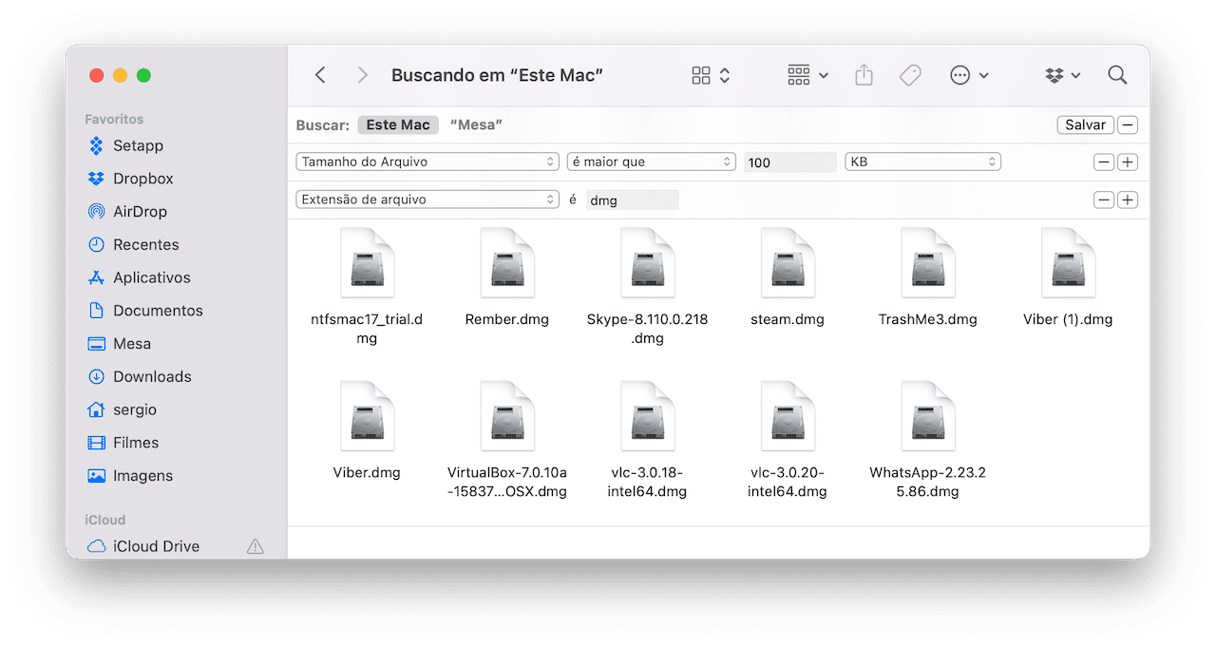This screenshot has height=646, width=1216.
Task: Select the ntfsmac17_trial.dmg file icon
Action: (x=367, y=263)
